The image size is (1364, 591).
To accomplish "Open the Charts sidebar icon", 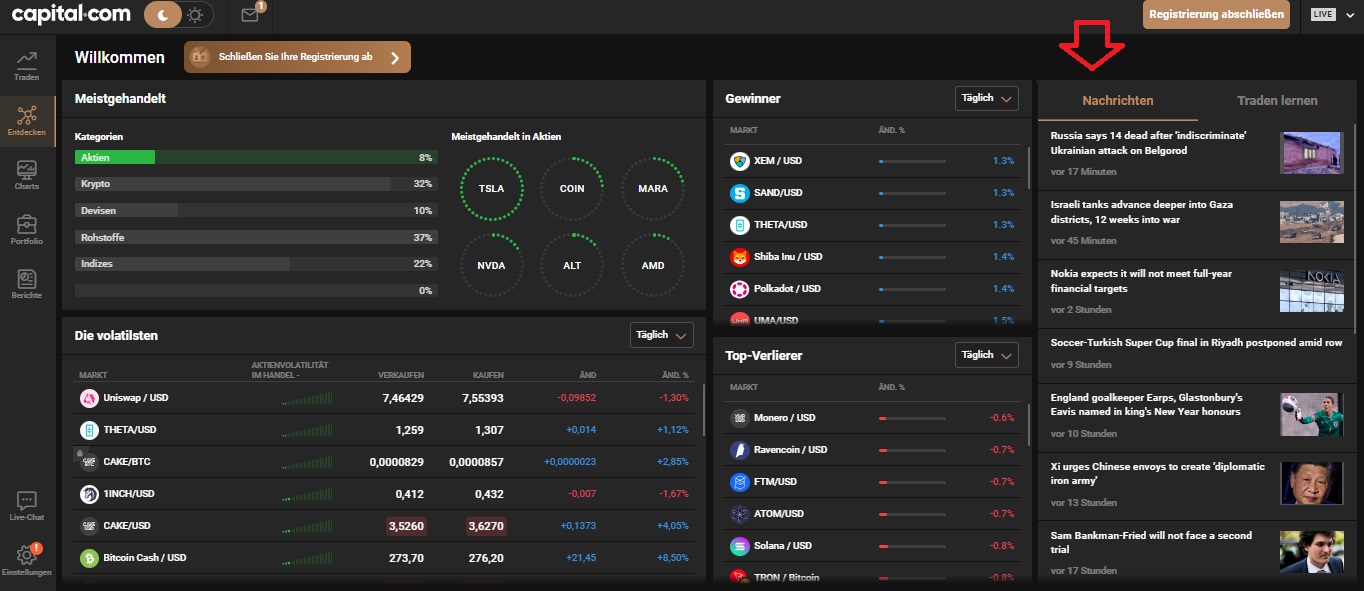I will (x=27, y=176).
